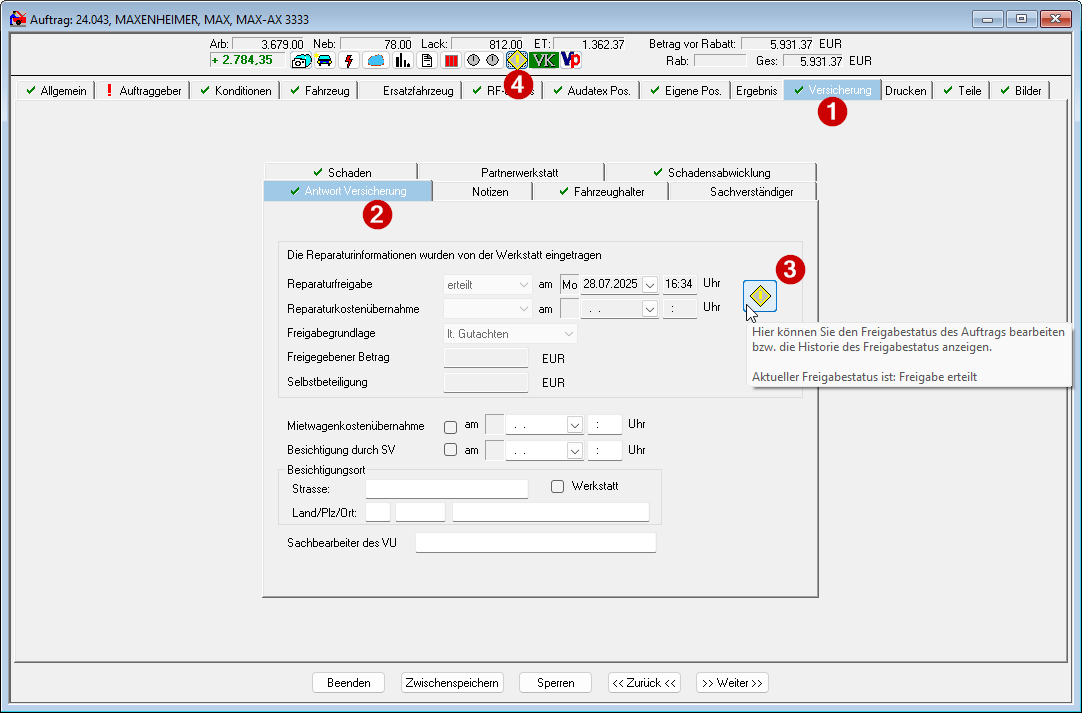The image size is (1082, 713).
Task: Toggle the Besichtigung durch SV checkbox
Action: [x=451, y=450]
